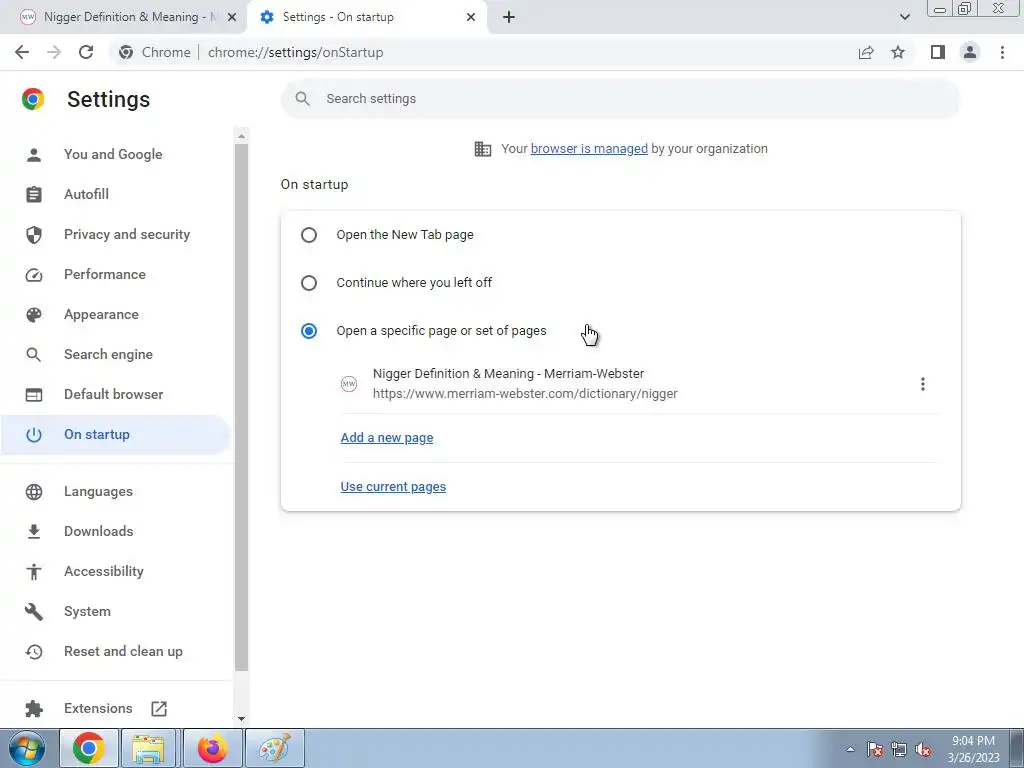Open a new tab with the plus button
This screenshot has width=1024, height=768.
tap(509, 17)
